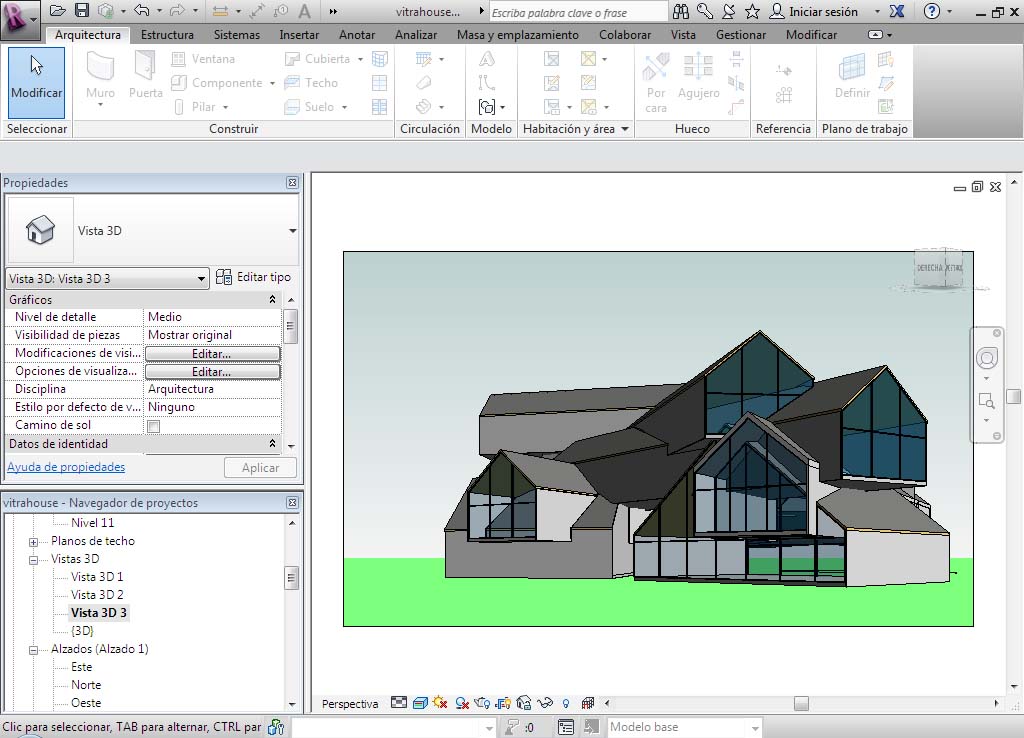Click the keyword search input field

(x=578, y=12)
